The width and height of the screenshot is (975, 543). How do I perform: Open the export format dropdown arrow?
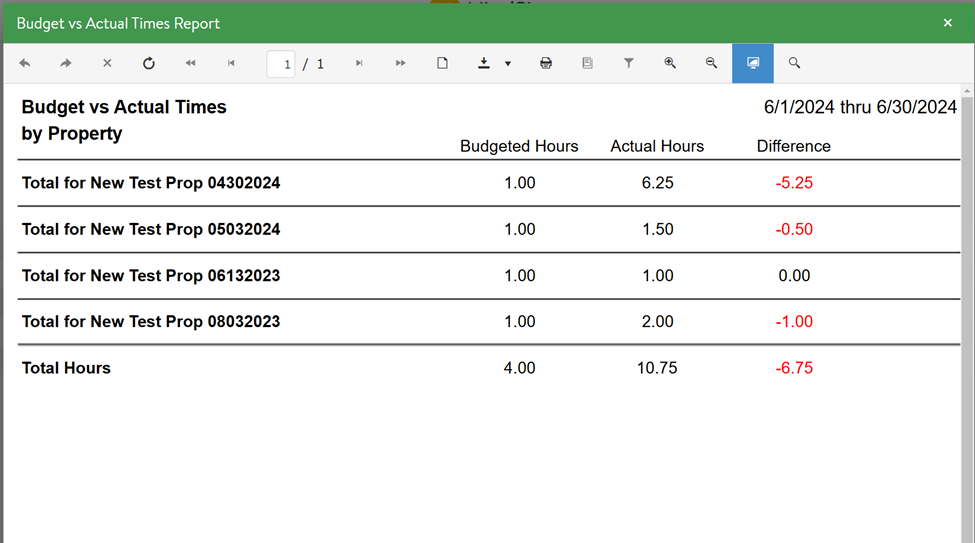pos(507,63)
